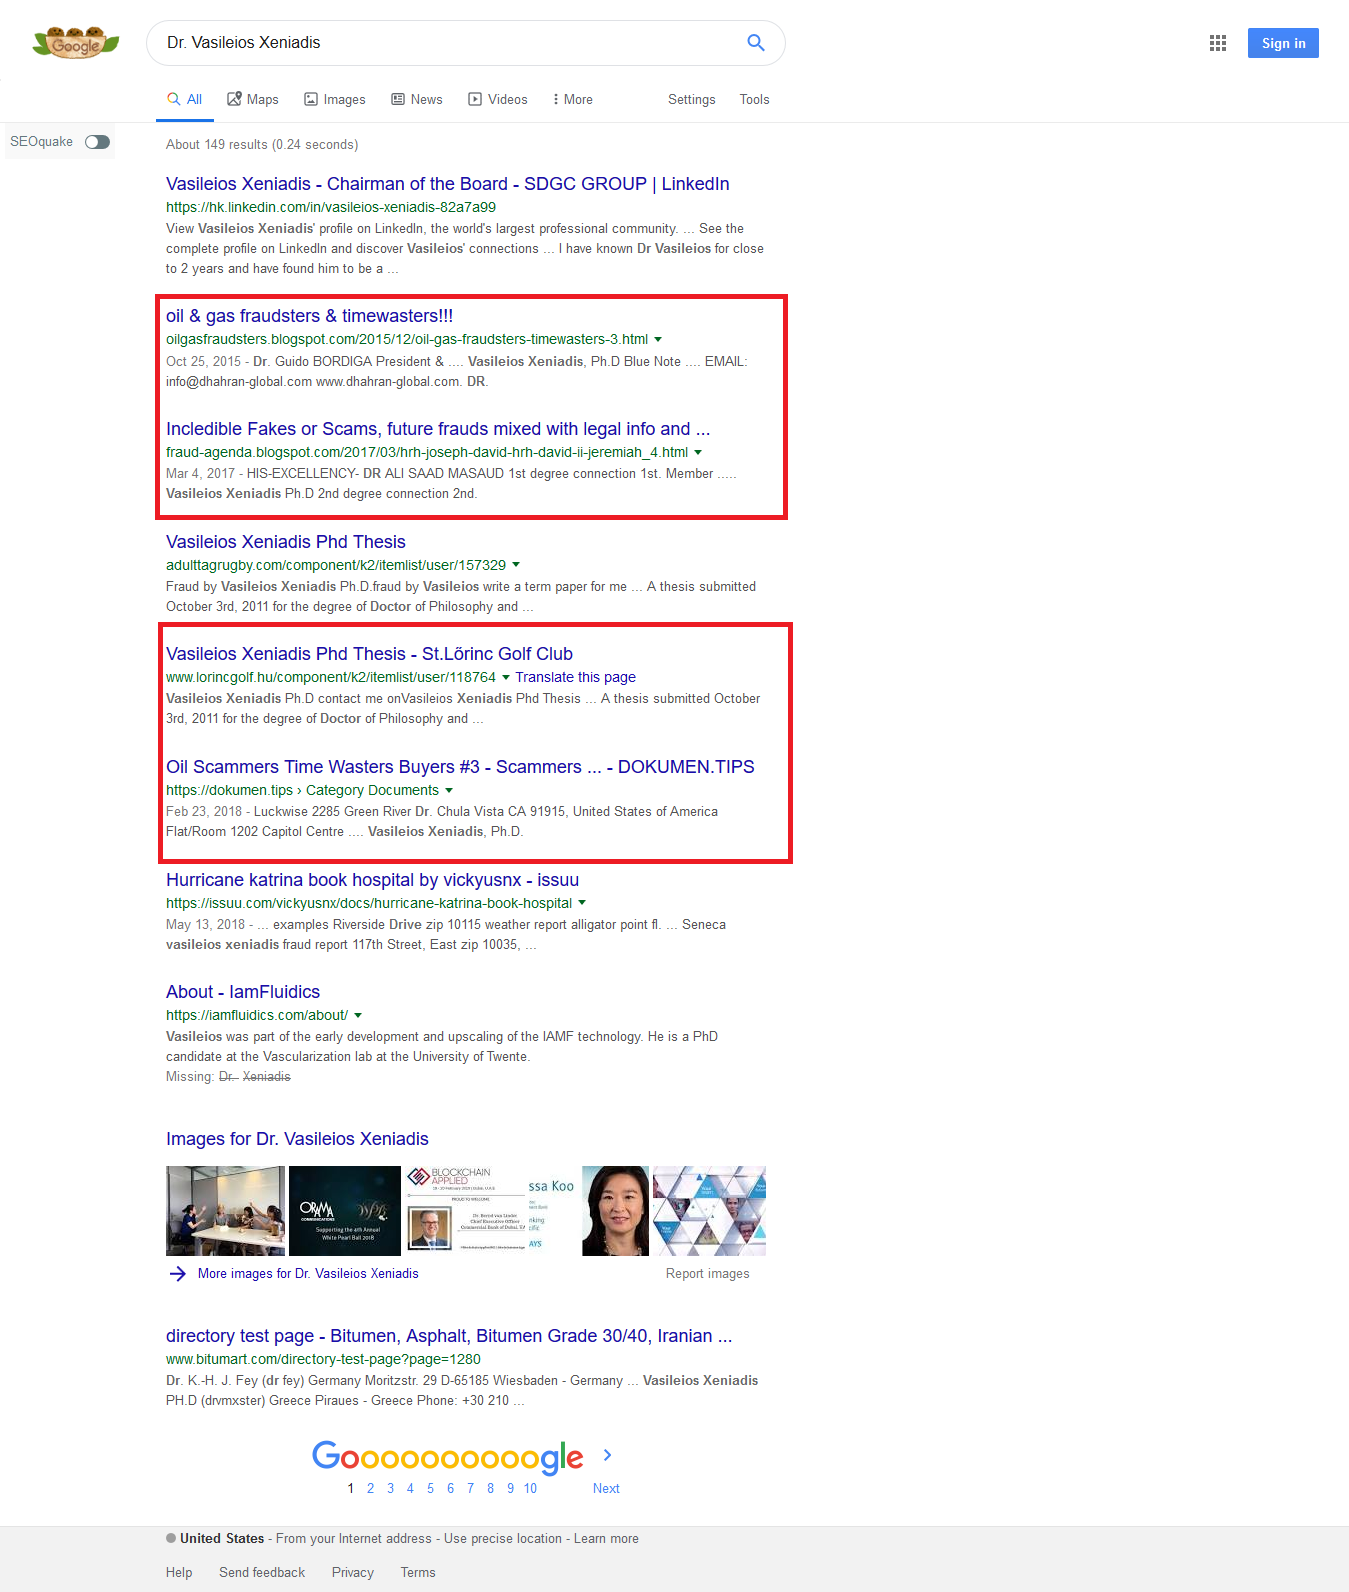Open the More search options menu

[x=572, y=99]
